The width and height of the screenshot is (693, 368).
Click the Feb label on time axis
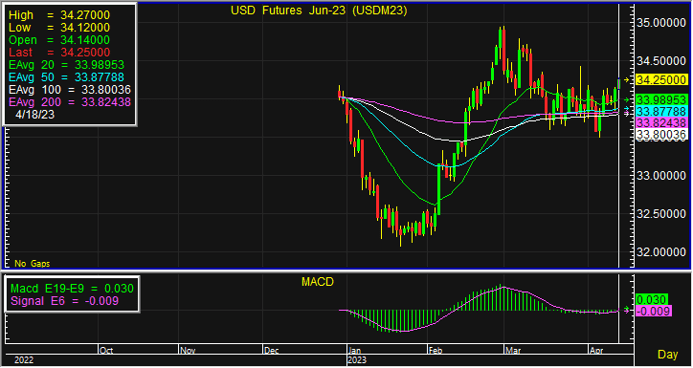click(x=436, y=350)
